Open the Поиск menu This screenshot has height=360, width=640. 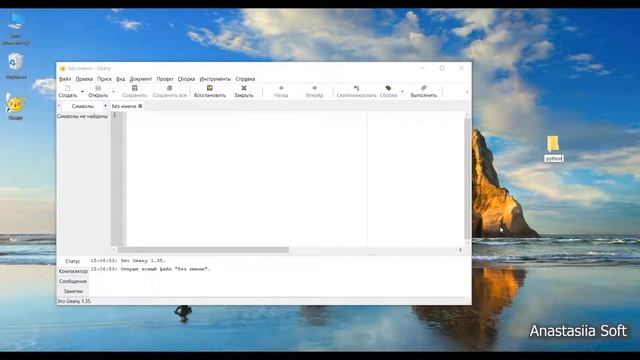coord(104,79)
